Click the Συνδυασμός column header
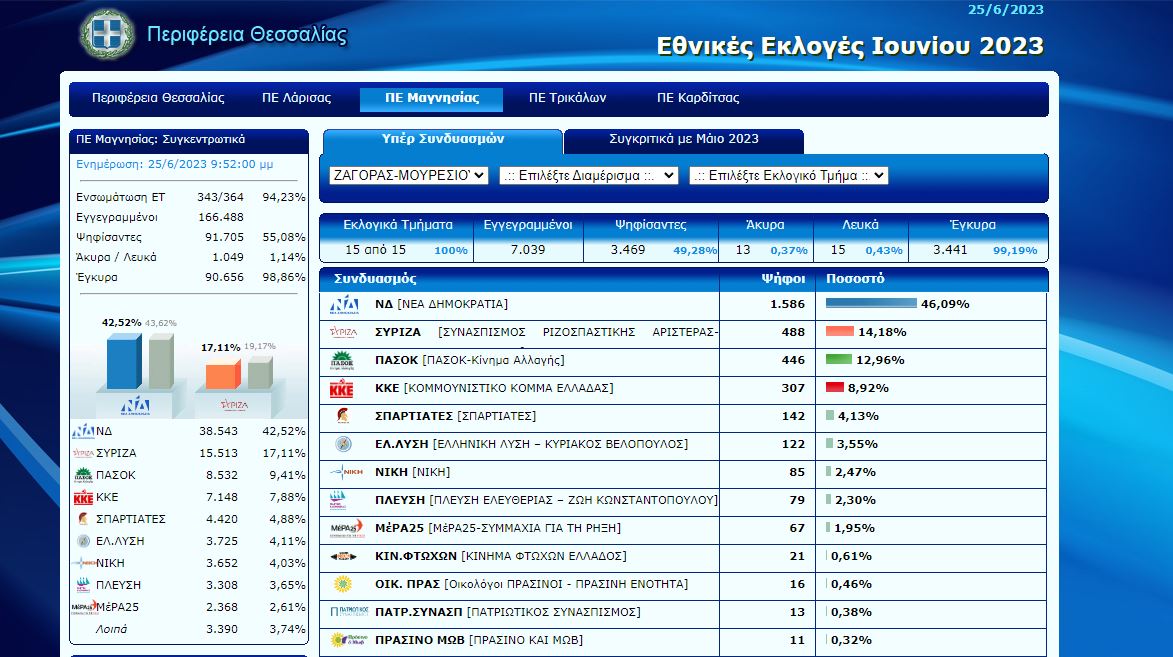This screenshot has width=1173, height=657. (375, 278)
